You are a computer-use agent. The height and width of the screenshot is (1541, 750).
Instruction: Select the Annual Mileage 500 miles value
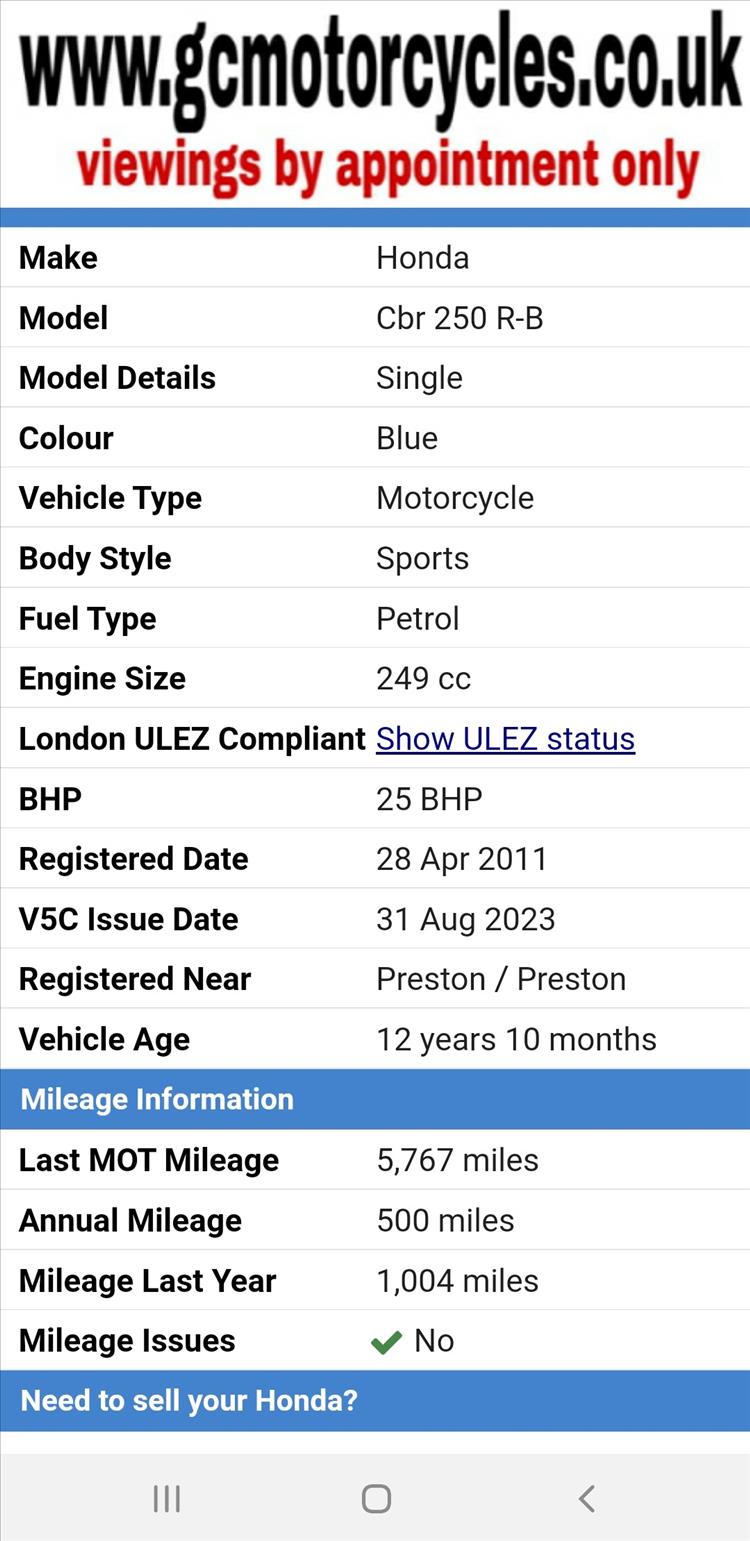[445, 1220]
